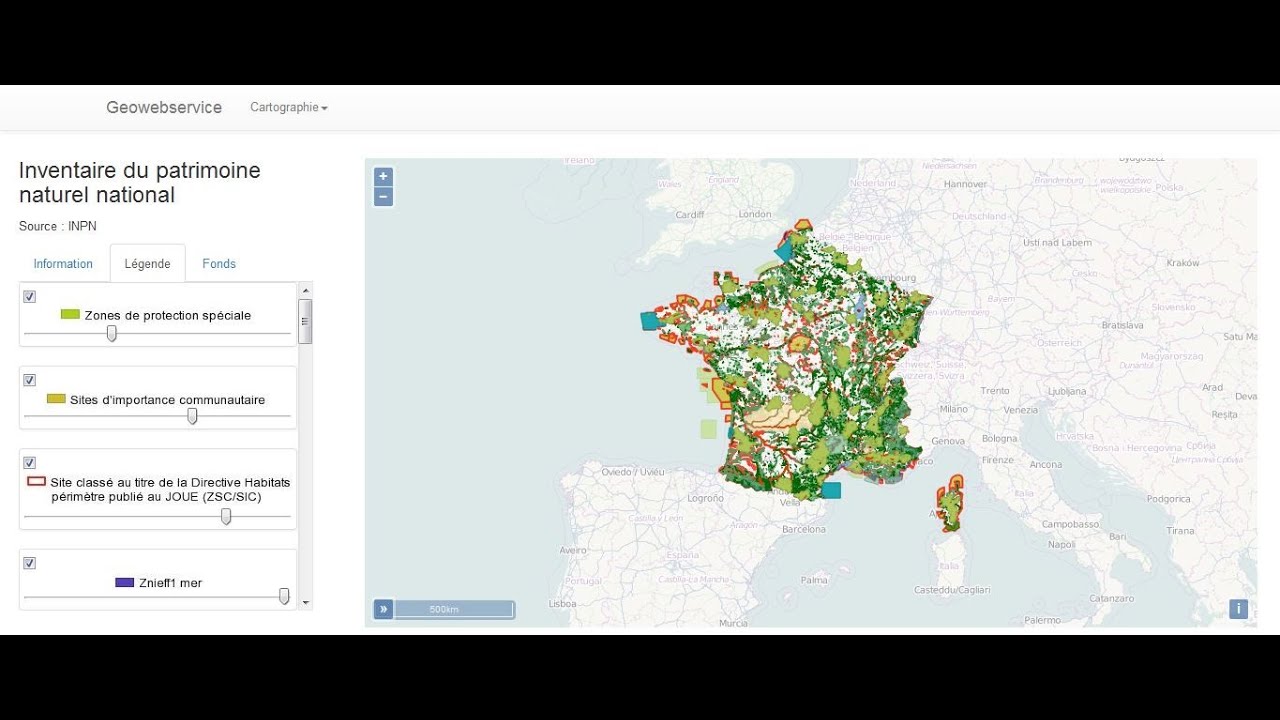Click the 'Source : INPN' text

pyautogui.click(x=58, y=226)
